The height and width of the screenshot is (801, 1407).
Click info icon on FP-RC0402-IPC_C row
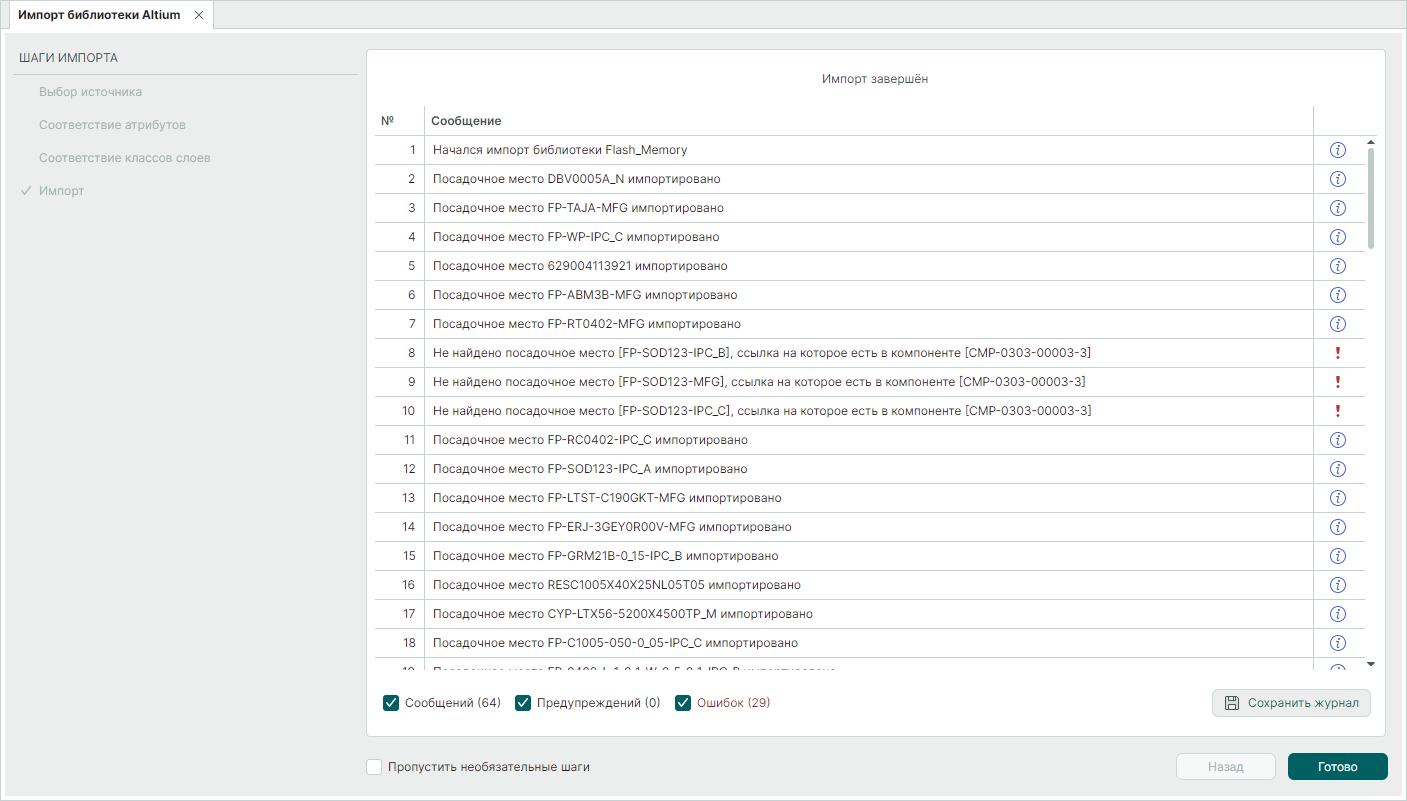click(x=1337, y=440)
